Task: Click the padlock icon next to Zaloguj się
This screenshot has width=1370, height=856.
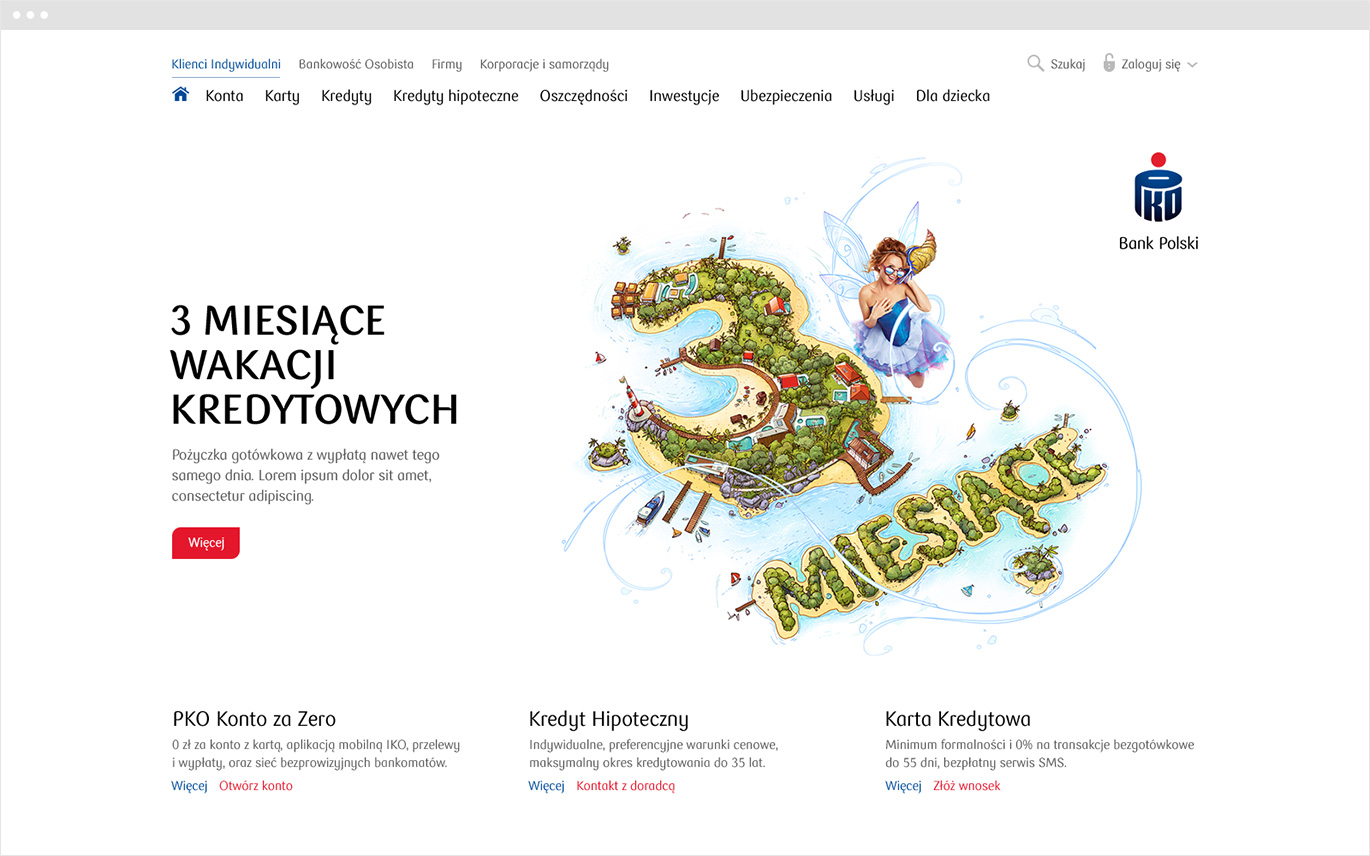Action: 1108,62
